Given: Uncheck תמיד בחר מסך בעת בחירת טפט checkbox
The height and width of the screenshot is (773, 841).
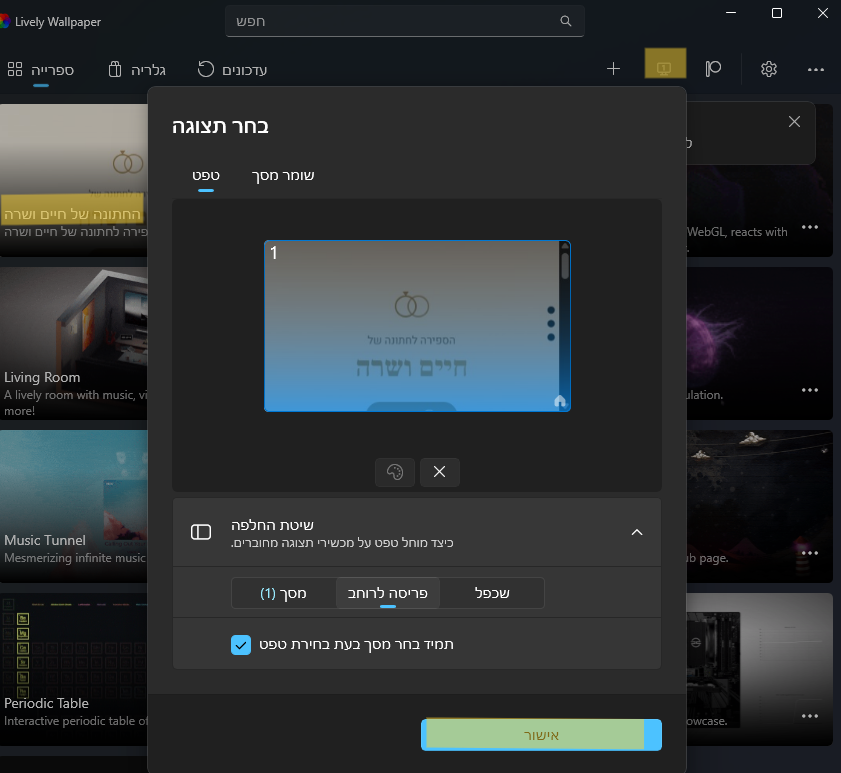Looking at the screenshot, I should click(241, 644).
